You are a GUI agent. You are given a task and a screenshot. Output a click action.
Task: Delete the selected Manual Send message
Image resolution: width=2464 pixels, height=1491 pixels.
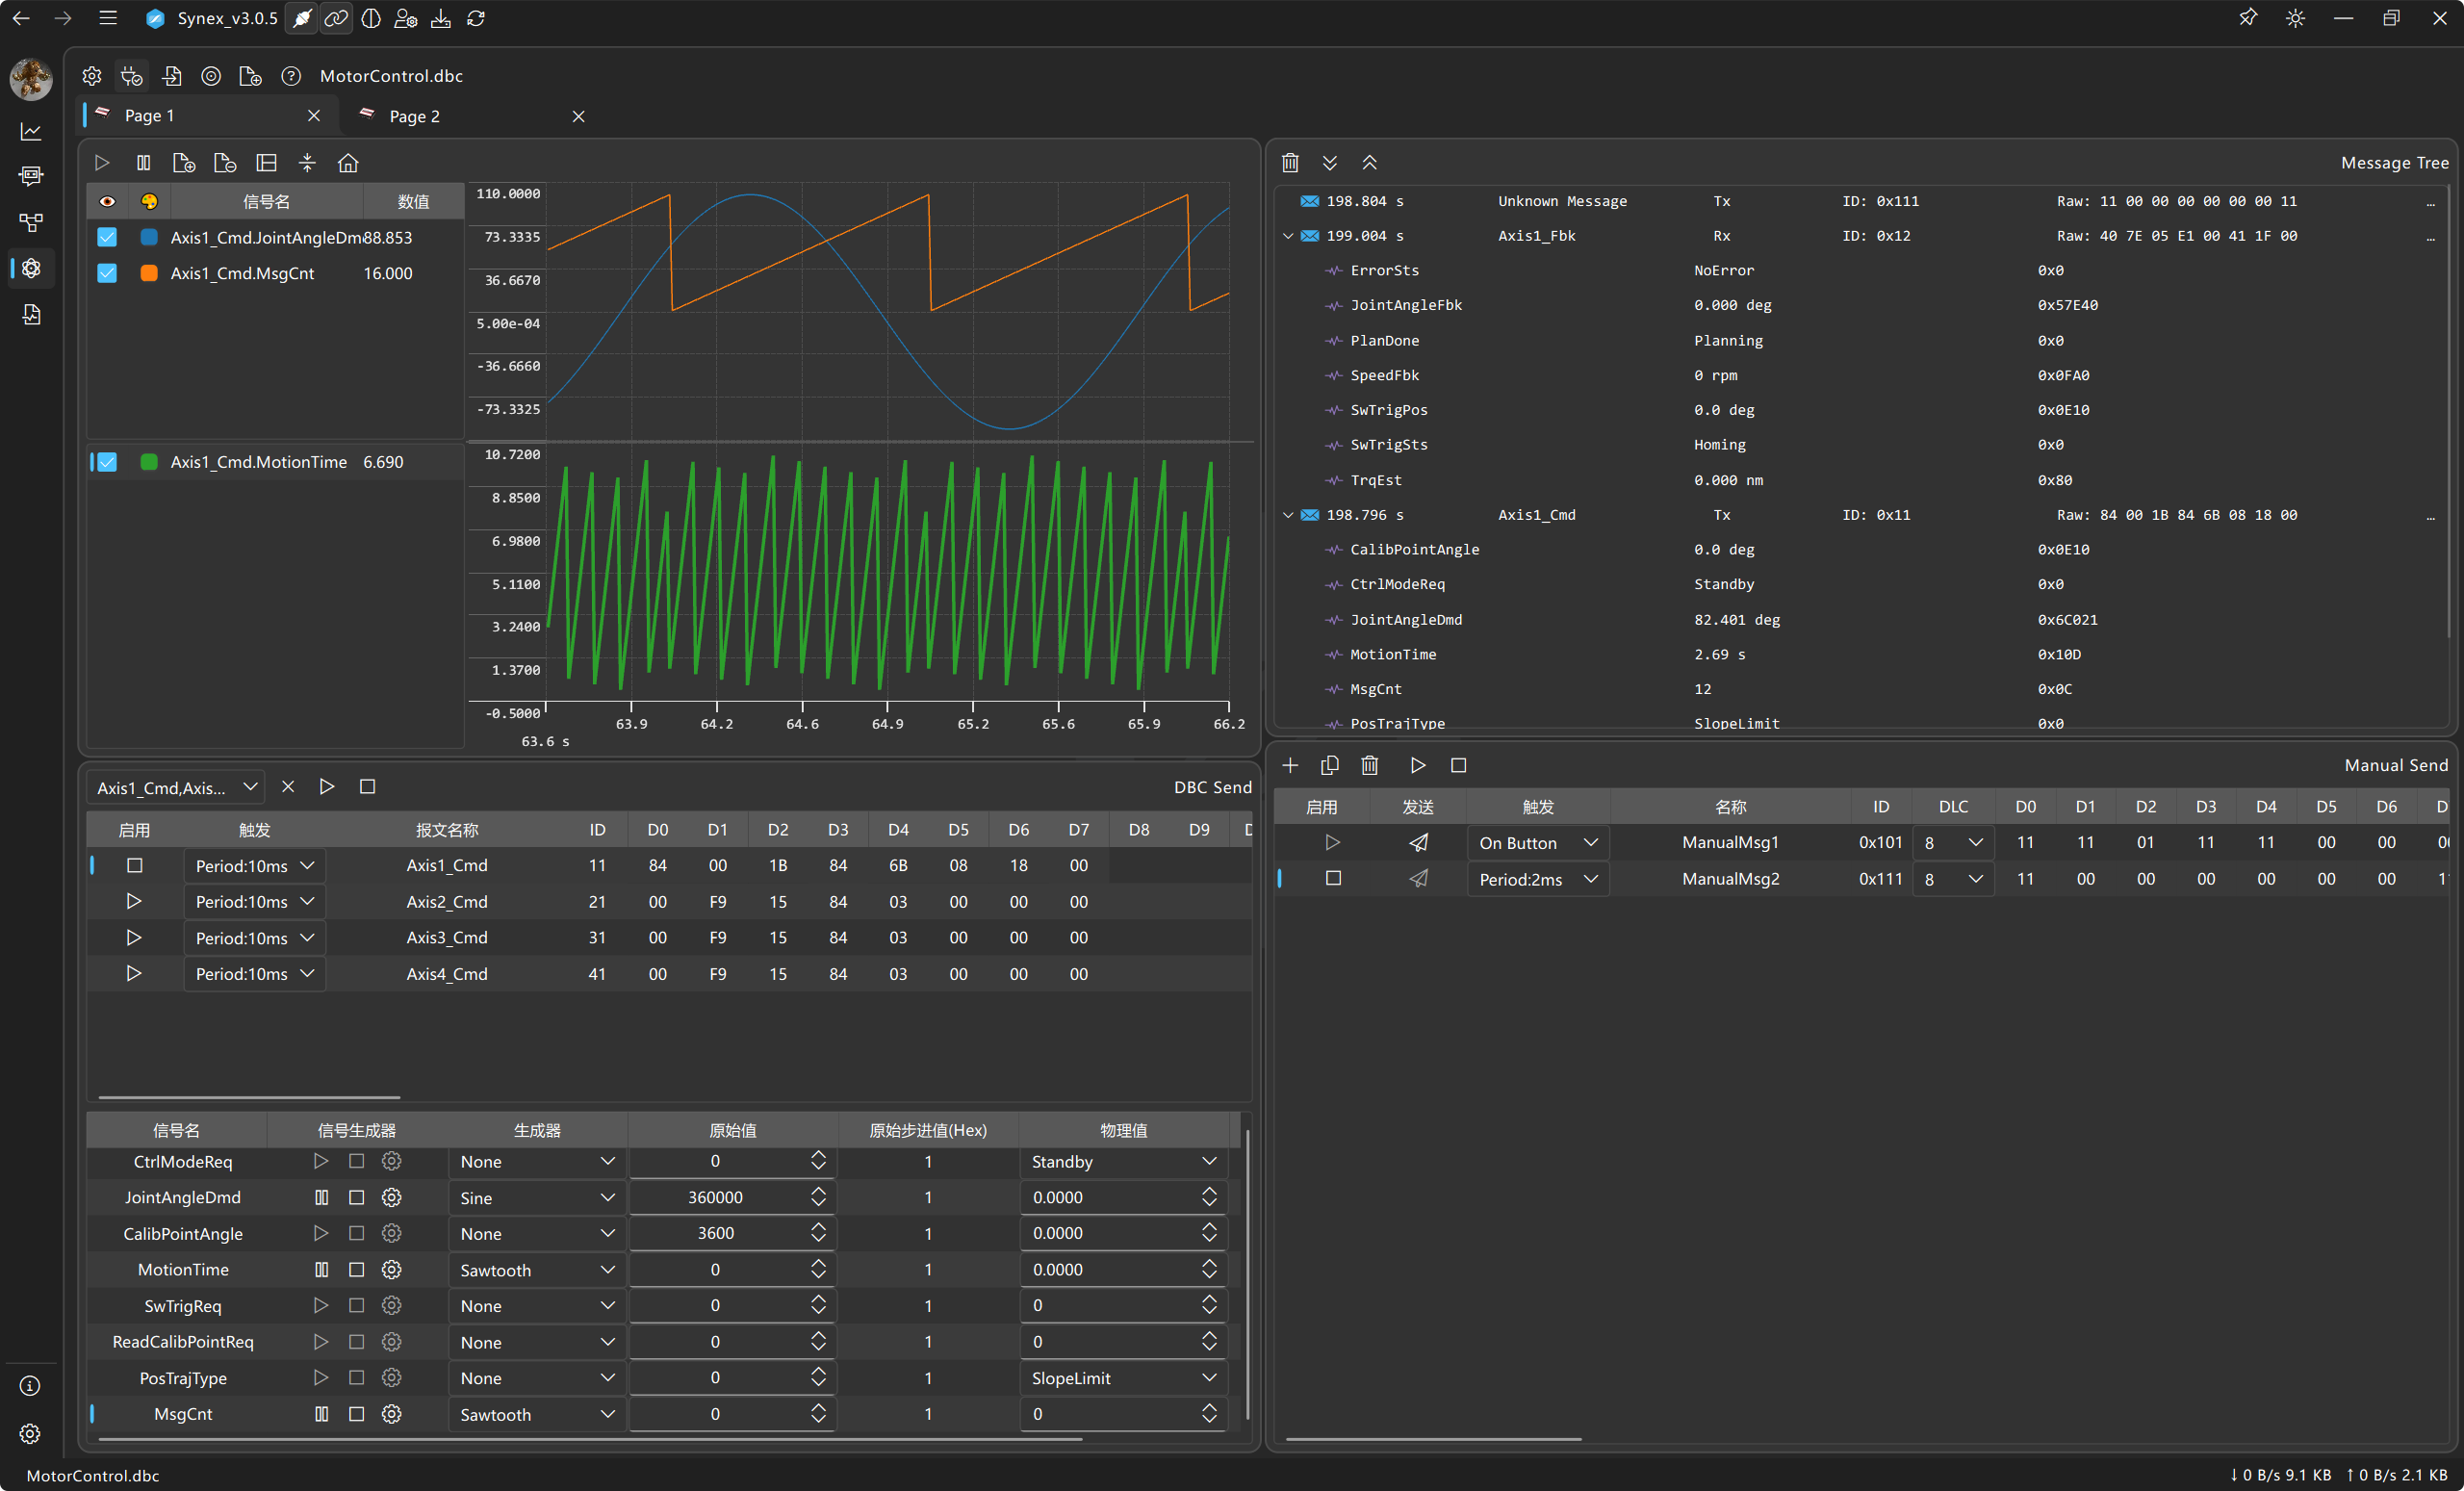point(1370,765)
